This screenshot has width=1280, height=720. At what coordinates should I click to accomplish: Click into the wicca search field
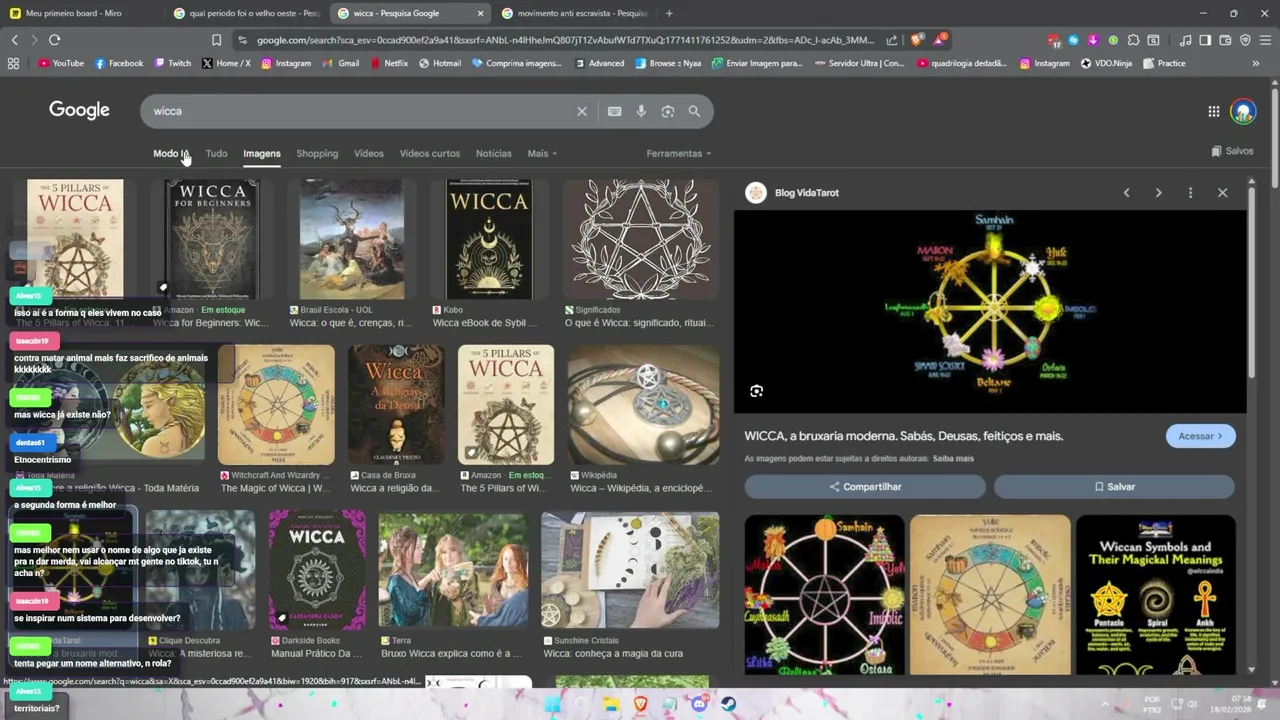[360, 111]
